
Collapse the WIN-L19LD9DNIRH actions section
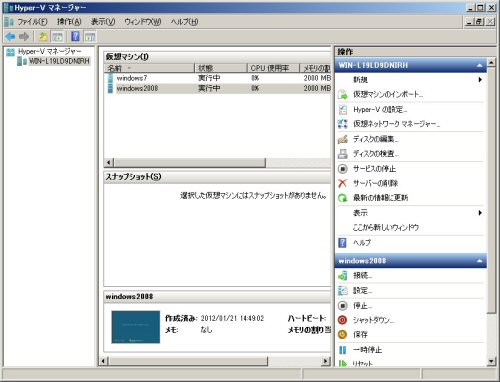pos(479,66)
